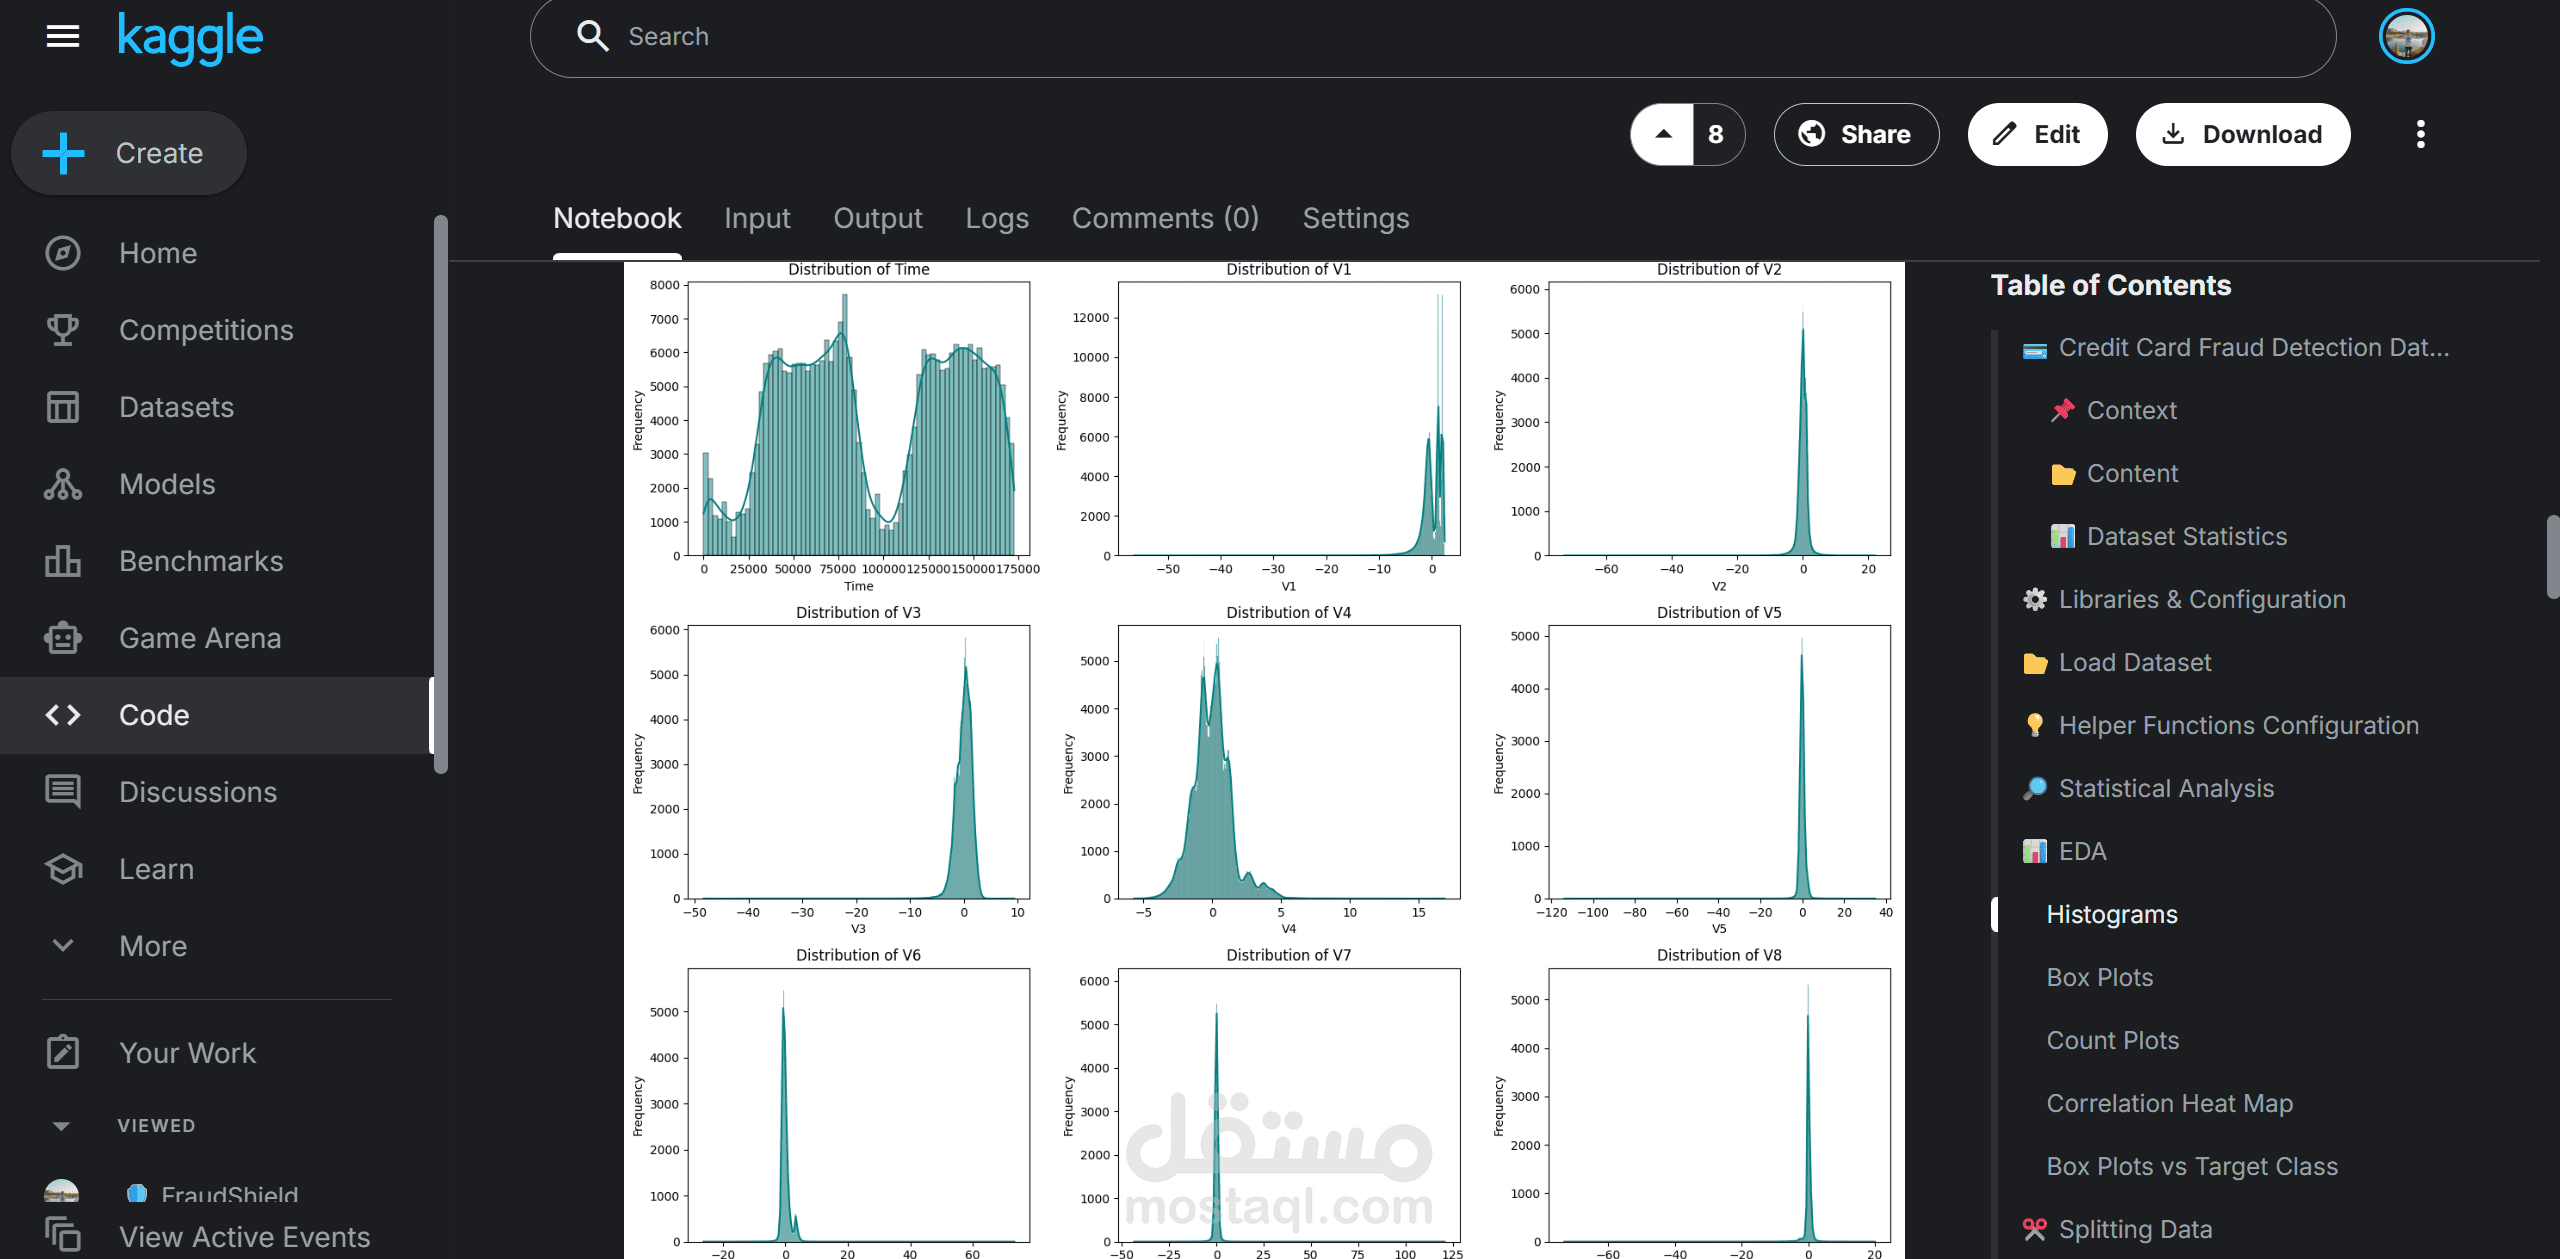Collapse the Viewed section arrow
The image size is (2560, 1259).
click(x=61, y=1126)
